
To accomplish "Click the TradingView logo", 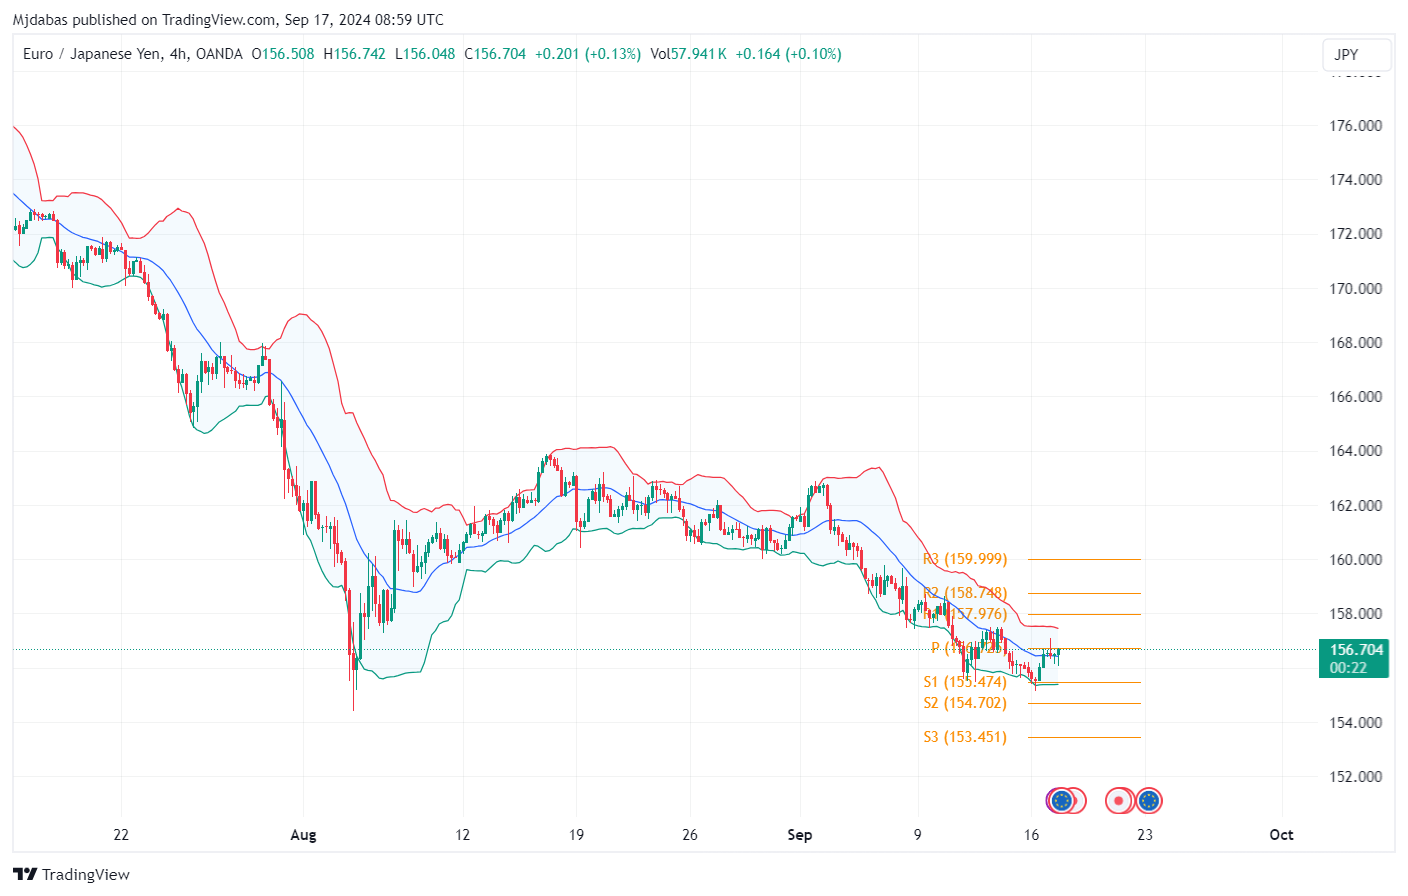I will pyautogui.click(x=72, y=874).
